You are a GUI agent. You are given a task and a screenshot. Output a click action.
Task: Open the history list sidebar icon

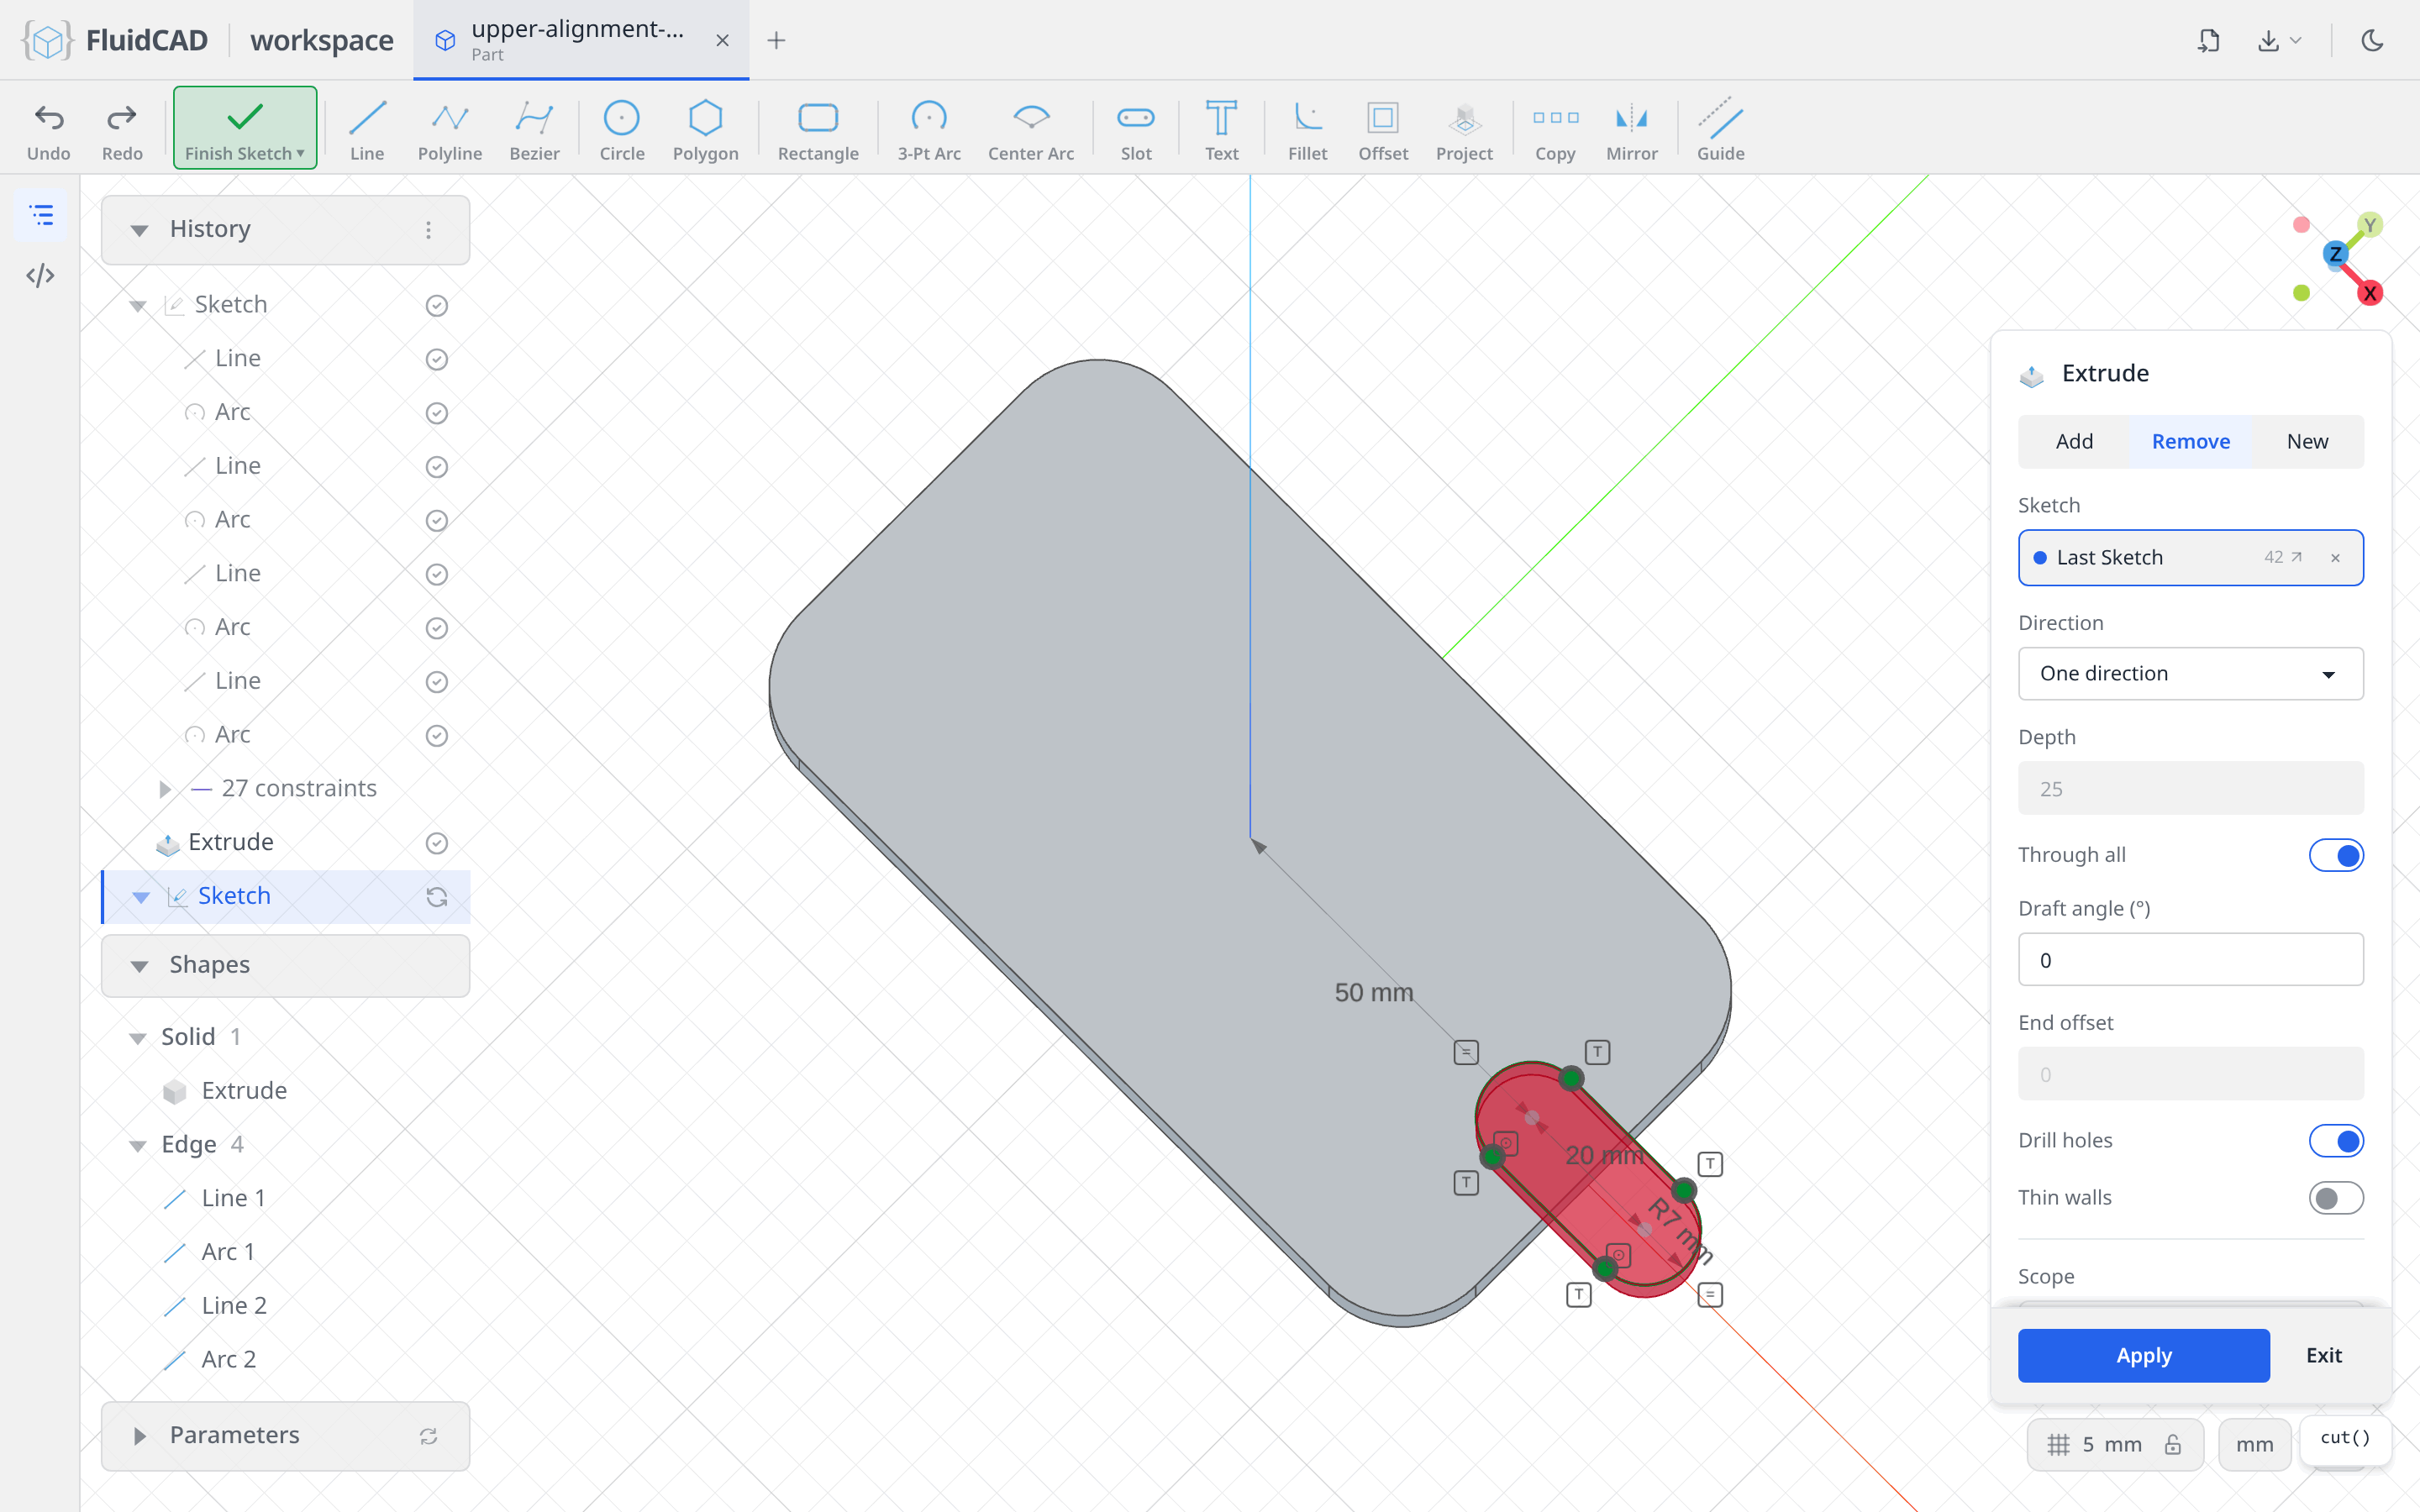pos(40,214)
